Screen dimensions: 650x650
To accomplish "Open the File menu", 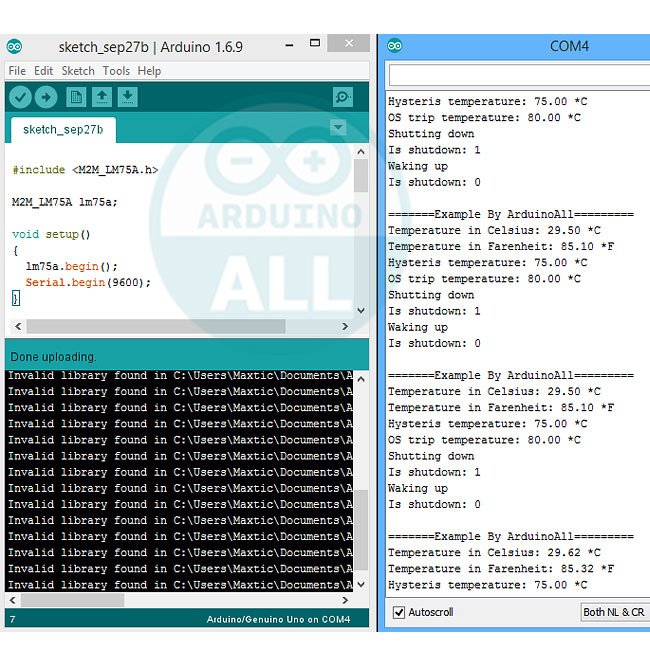I will (x=17, y=71).
